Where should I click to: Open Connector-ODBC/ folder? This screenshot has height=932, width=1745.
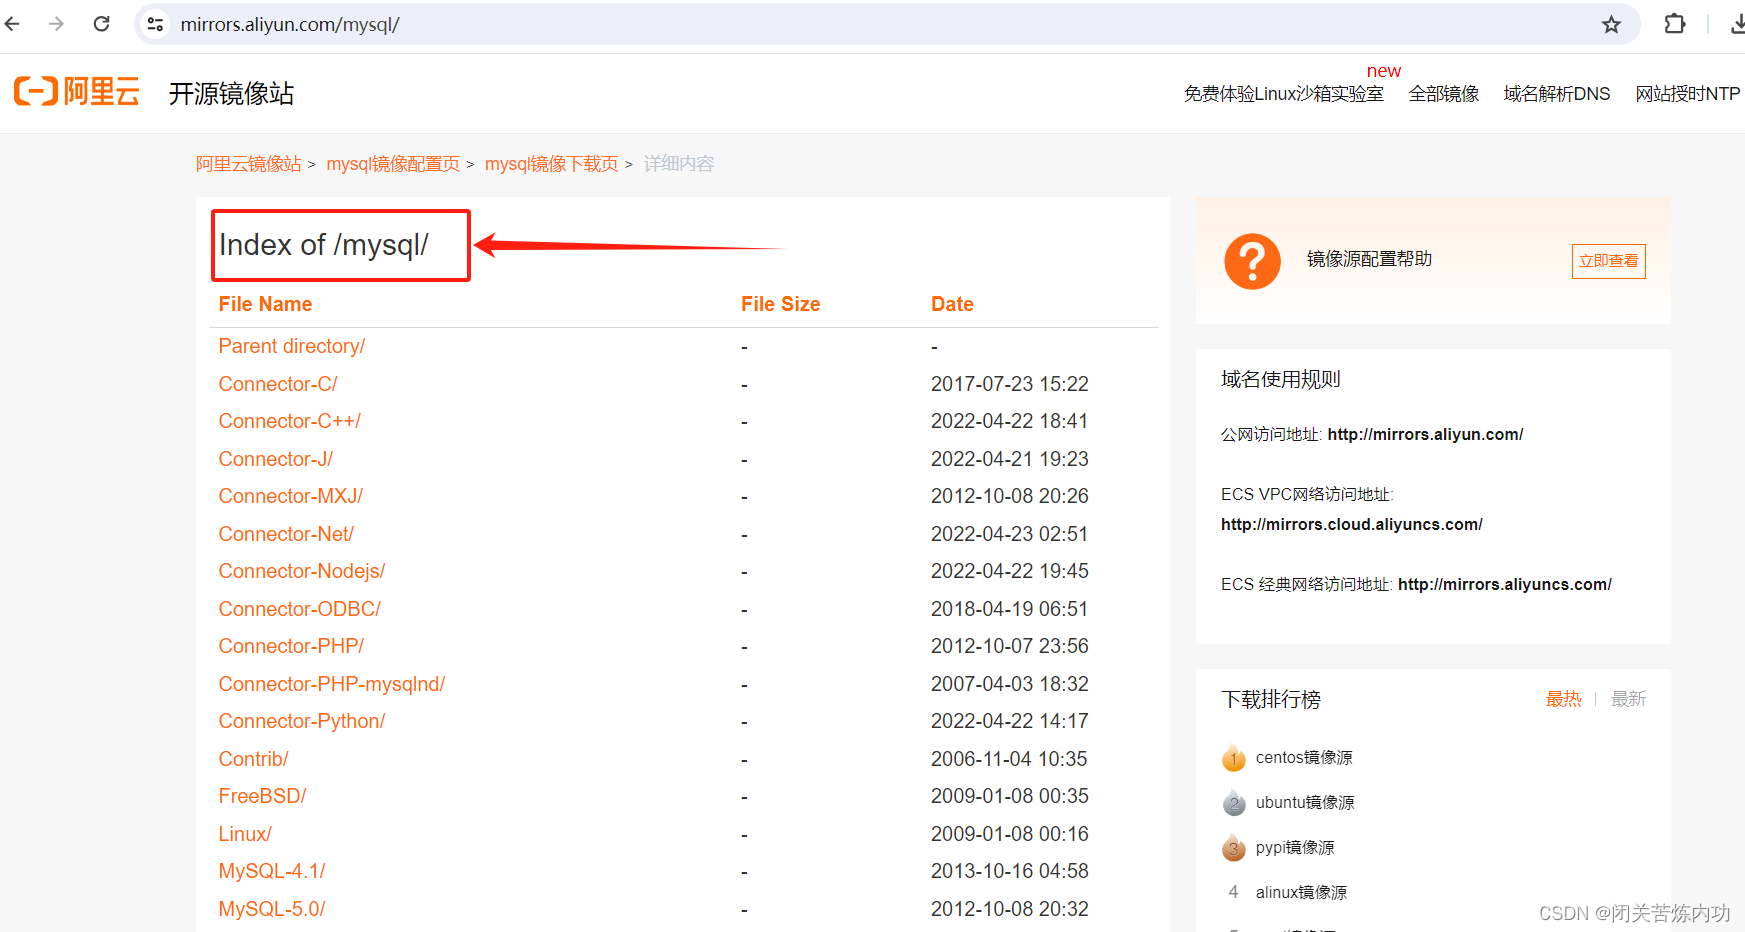tap(300, 609)
